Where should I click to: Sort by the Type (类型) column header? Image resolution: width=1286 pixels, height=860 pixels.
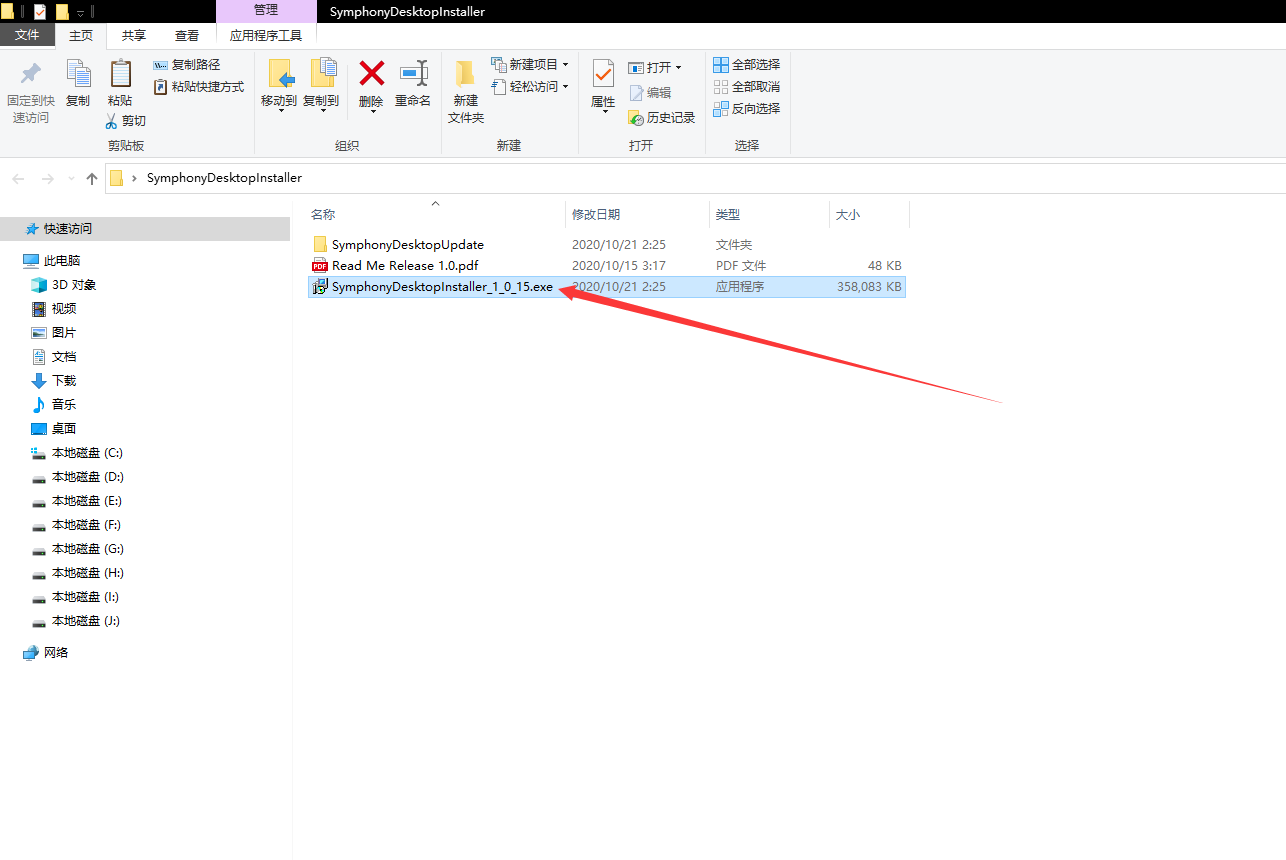coord(728,215)
